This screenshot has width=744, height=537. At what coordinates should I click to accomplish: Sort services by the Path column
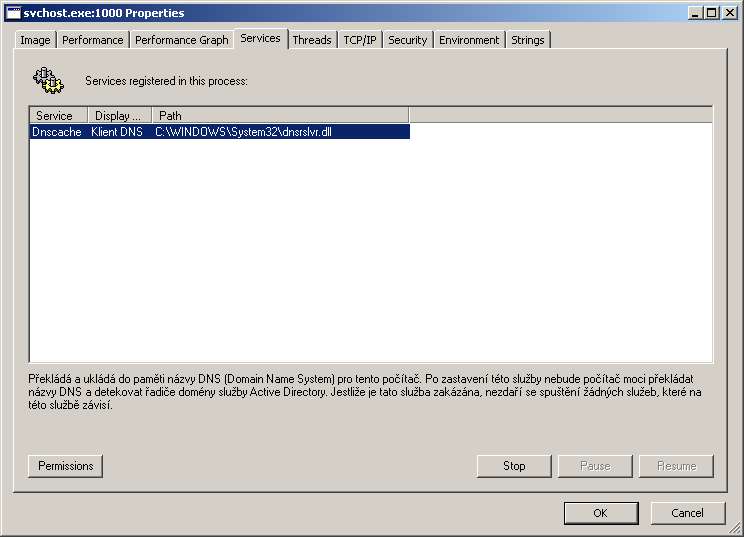click(280, 115)
